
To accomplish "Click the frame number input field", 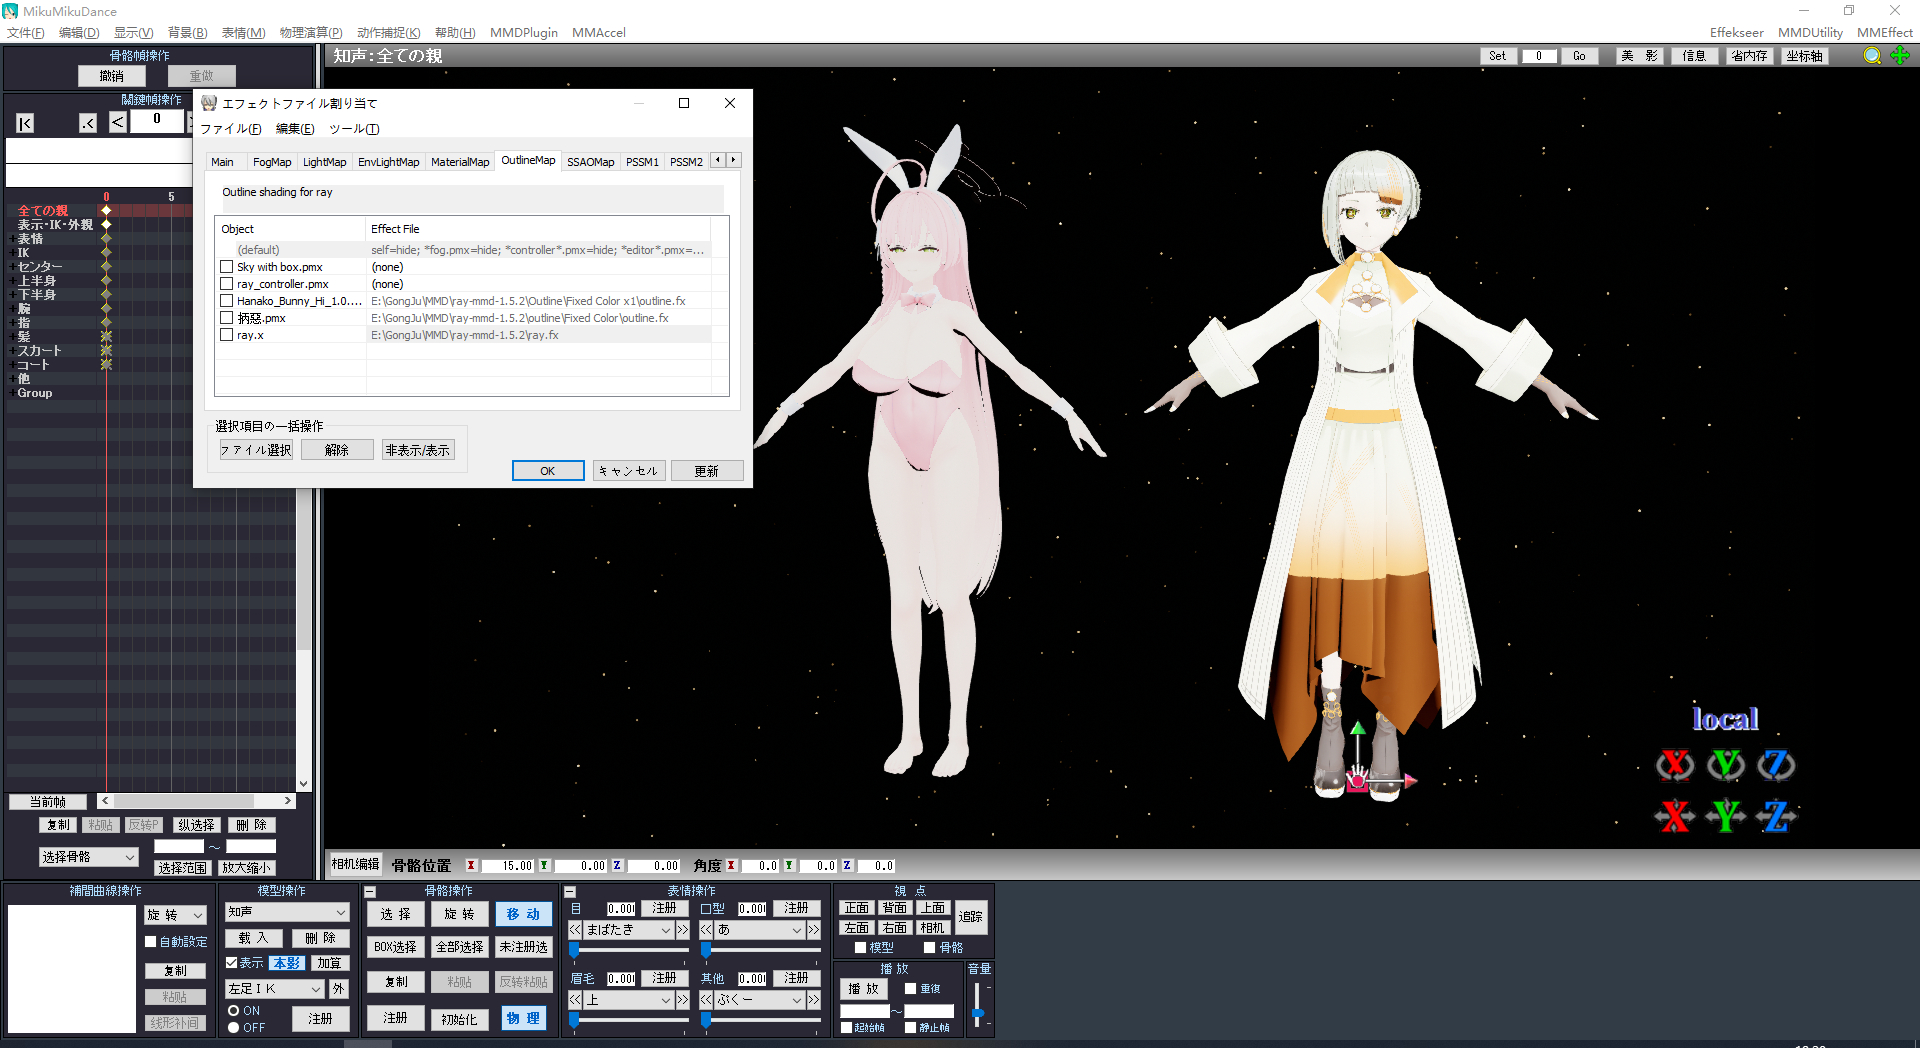I will point(157,121).
